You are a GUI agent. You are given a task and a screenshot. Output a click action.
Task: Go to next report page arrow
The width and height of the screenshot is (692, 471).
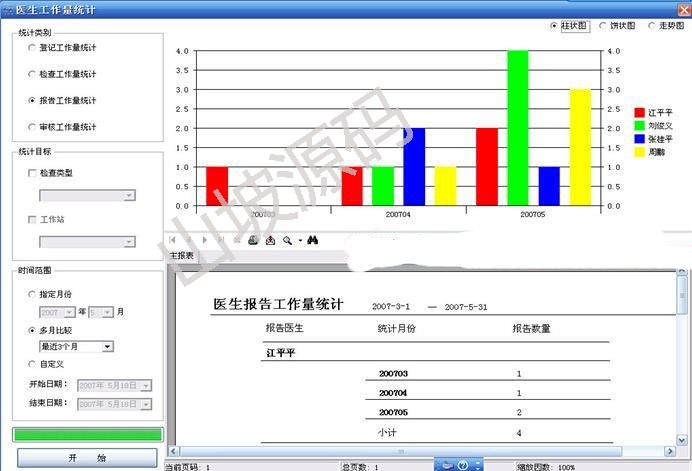click(204, 240)
